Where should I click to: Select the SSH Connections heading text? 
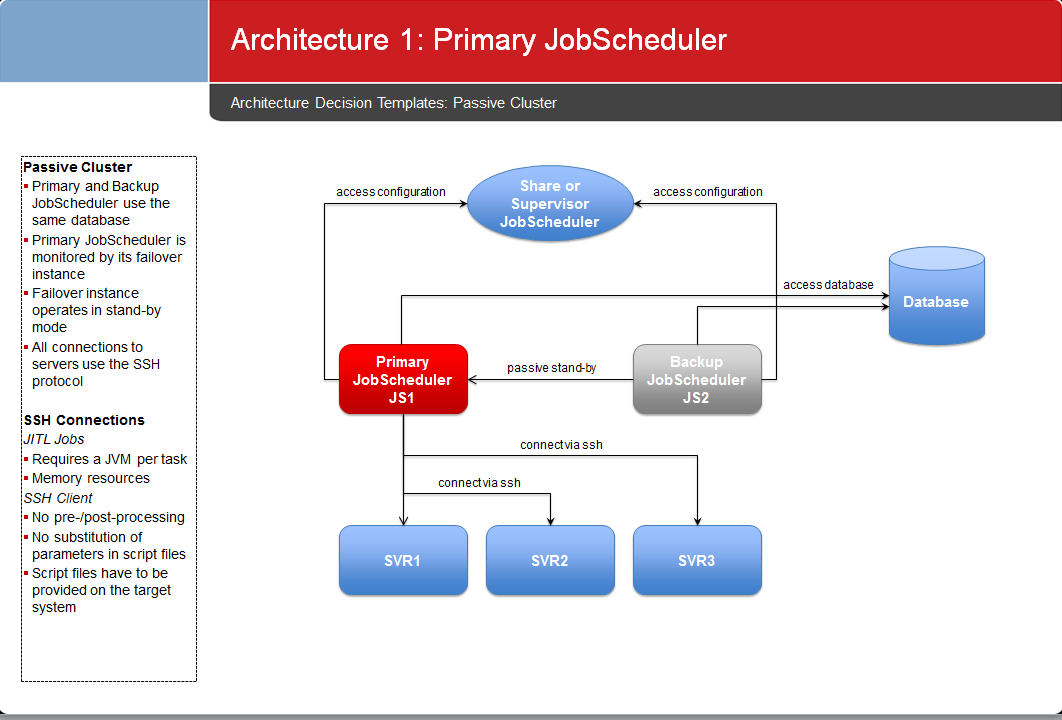tap(84, 420)
